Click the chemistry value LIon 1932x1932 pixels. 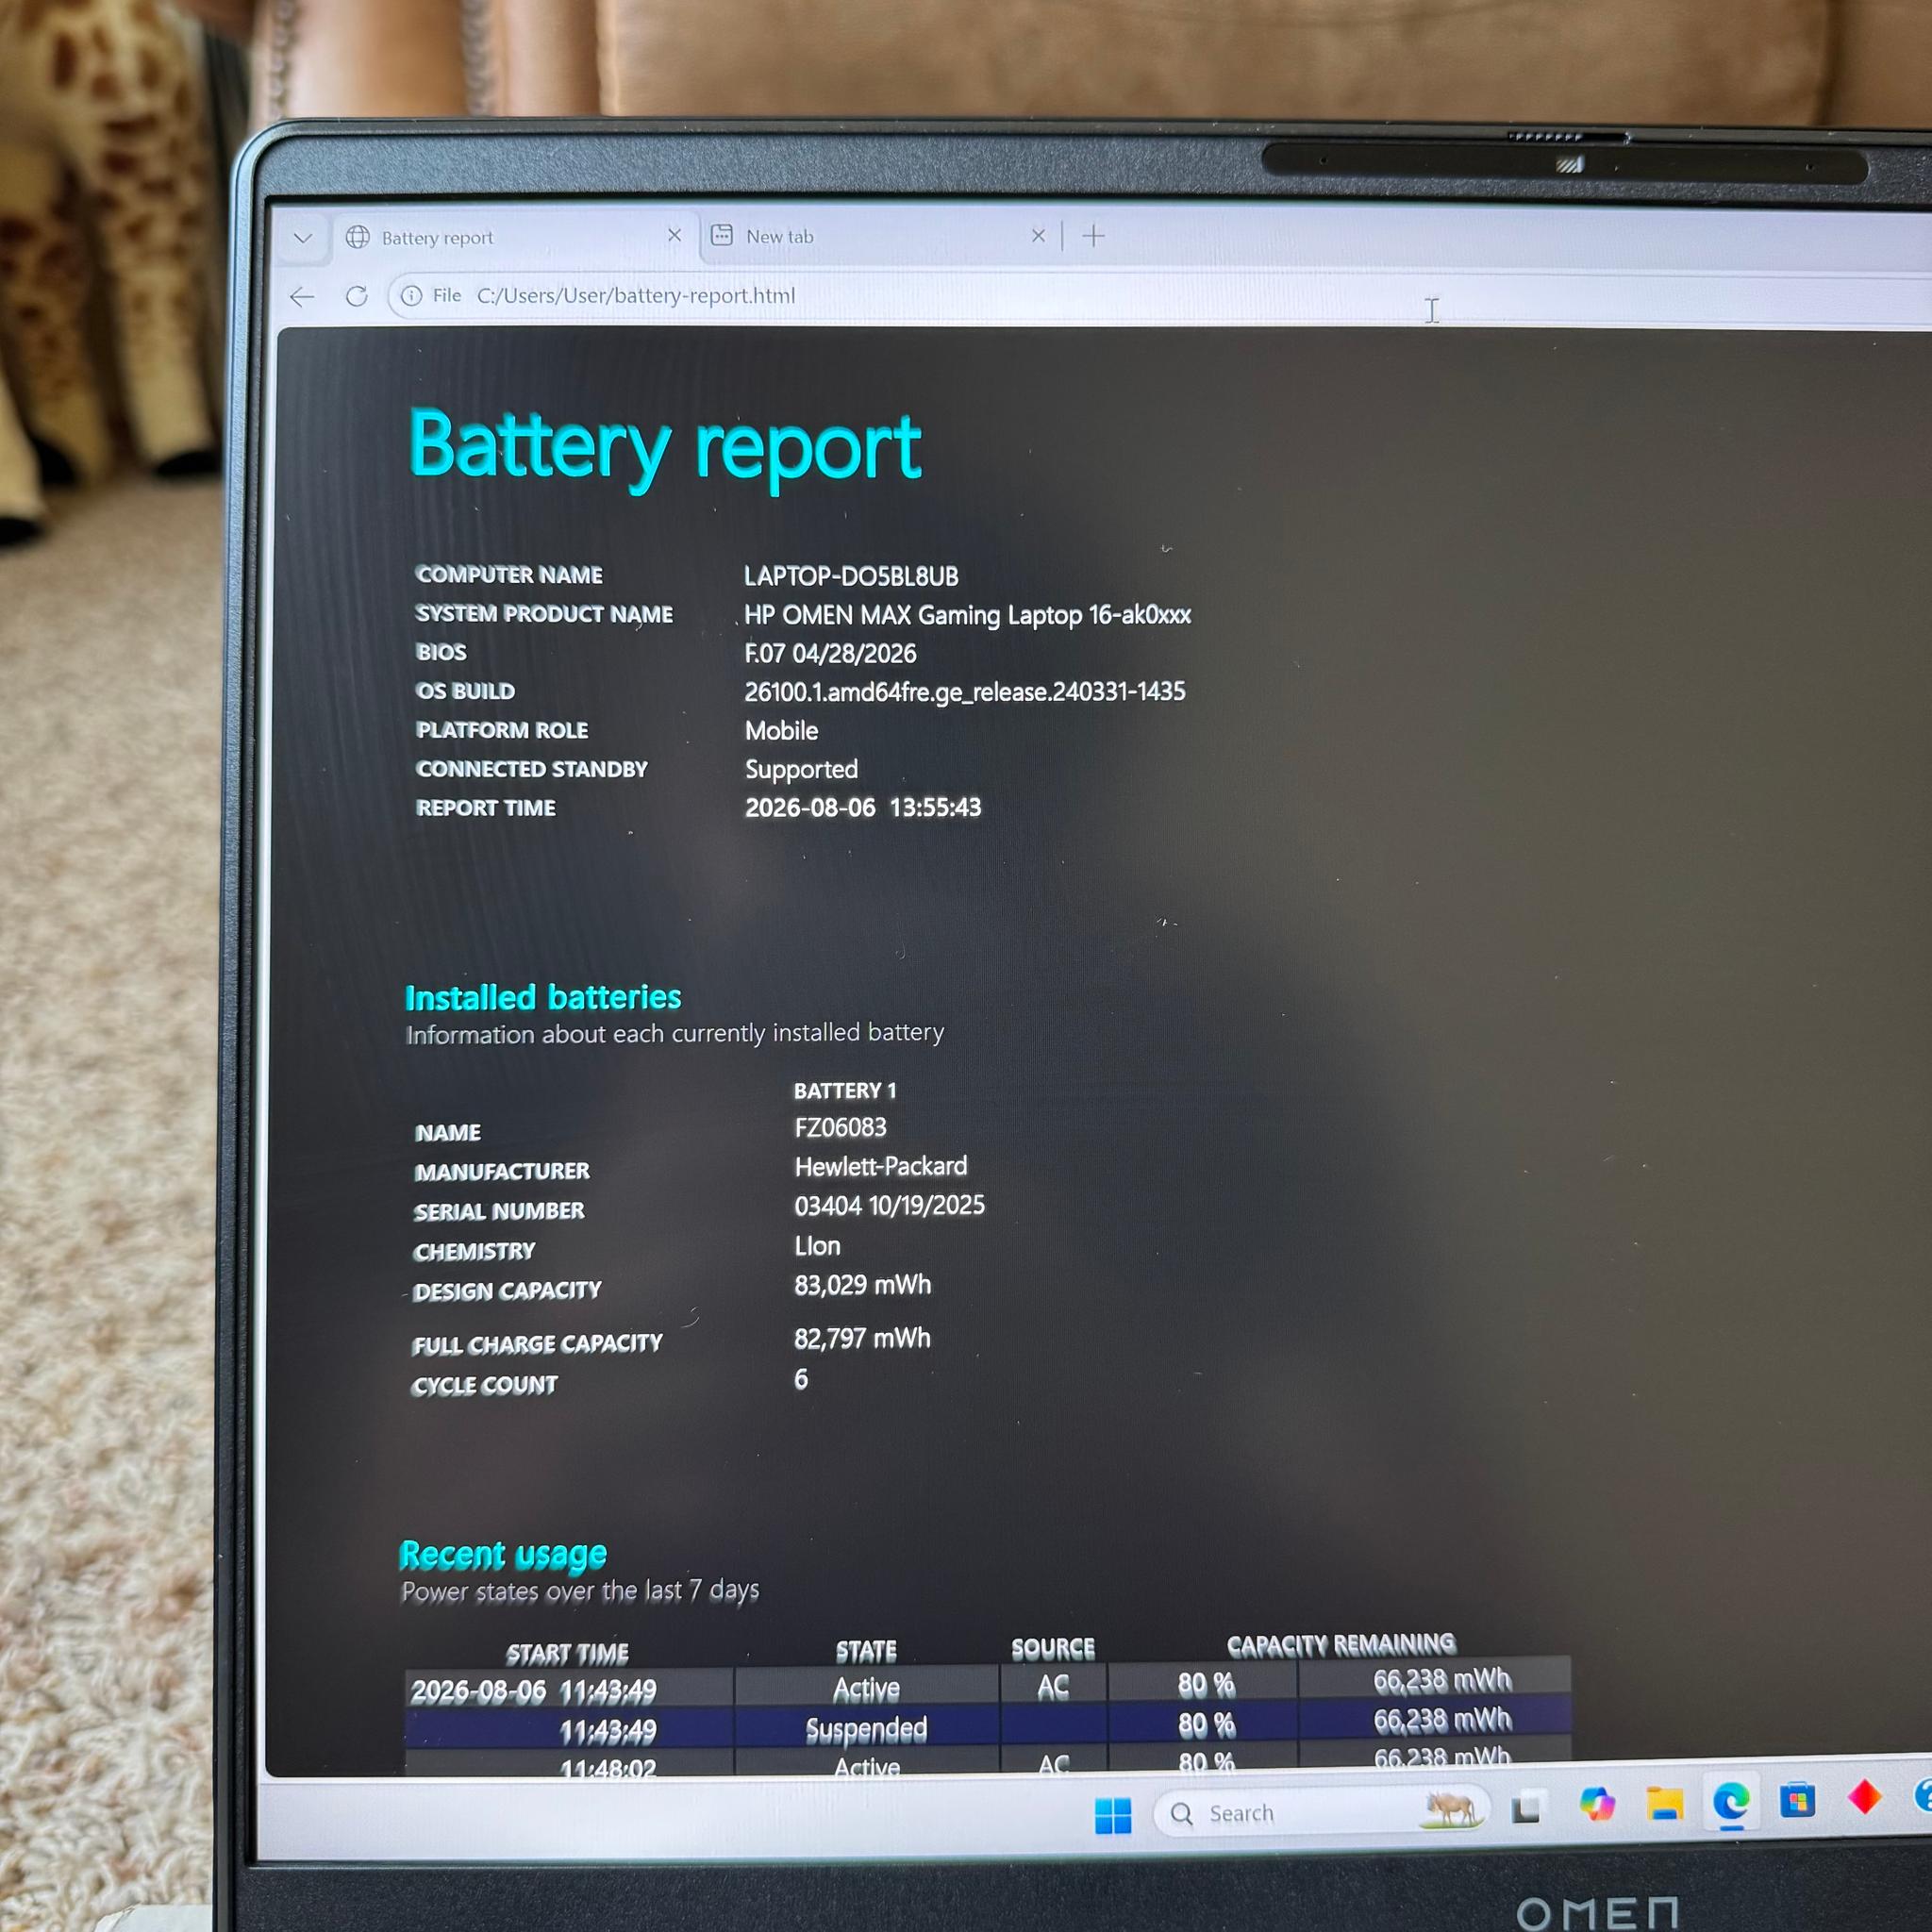(x=817, y=1246)
